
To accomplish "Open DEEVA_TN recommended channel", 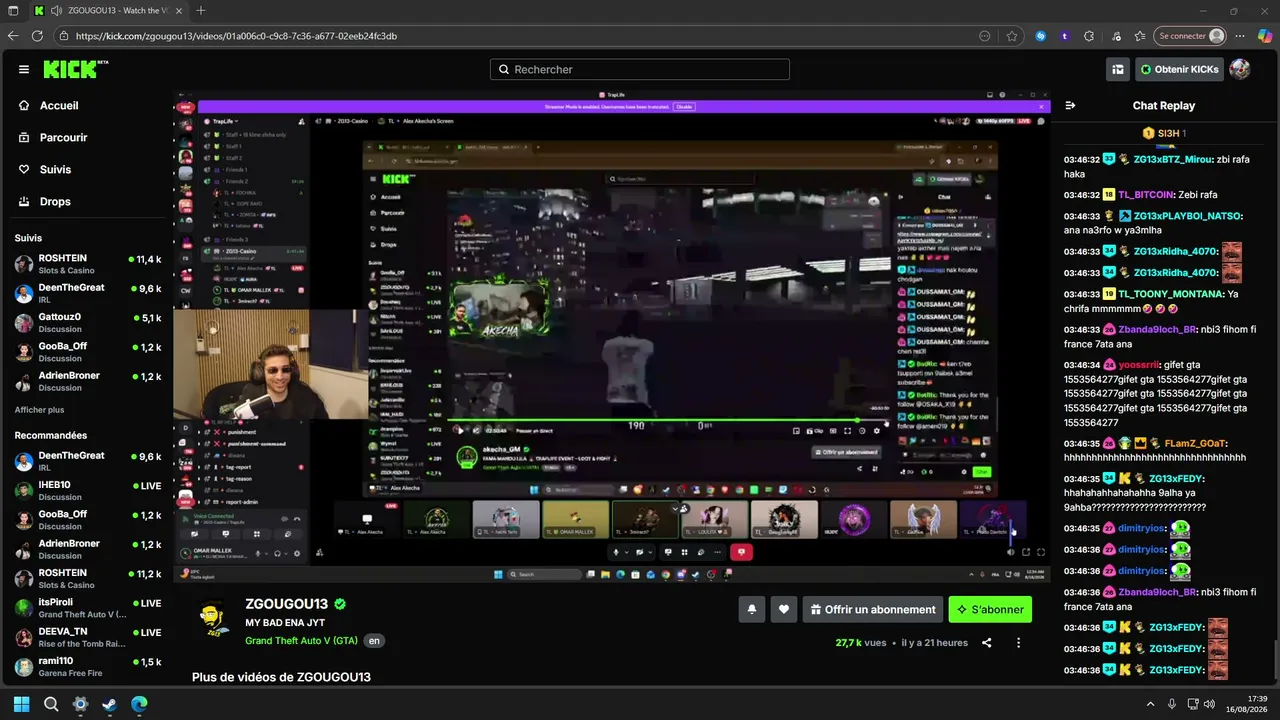I will (x=88, y=638).
